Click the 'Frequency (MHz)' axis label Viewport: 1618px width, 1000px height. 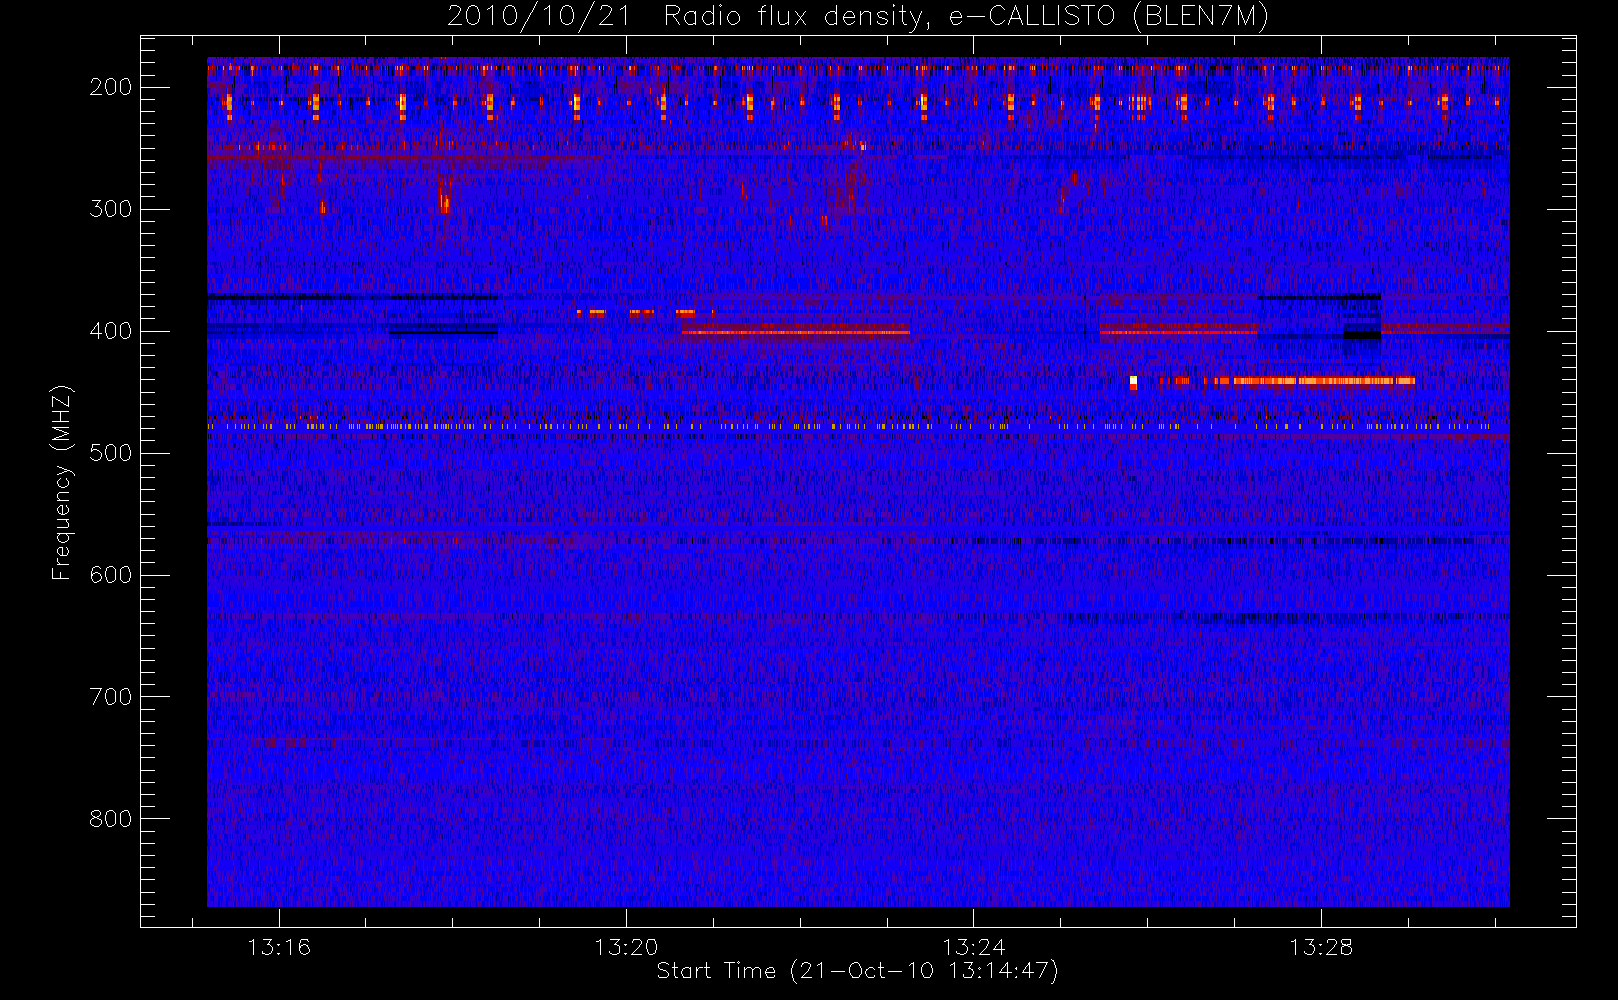(x=62, y=482)
